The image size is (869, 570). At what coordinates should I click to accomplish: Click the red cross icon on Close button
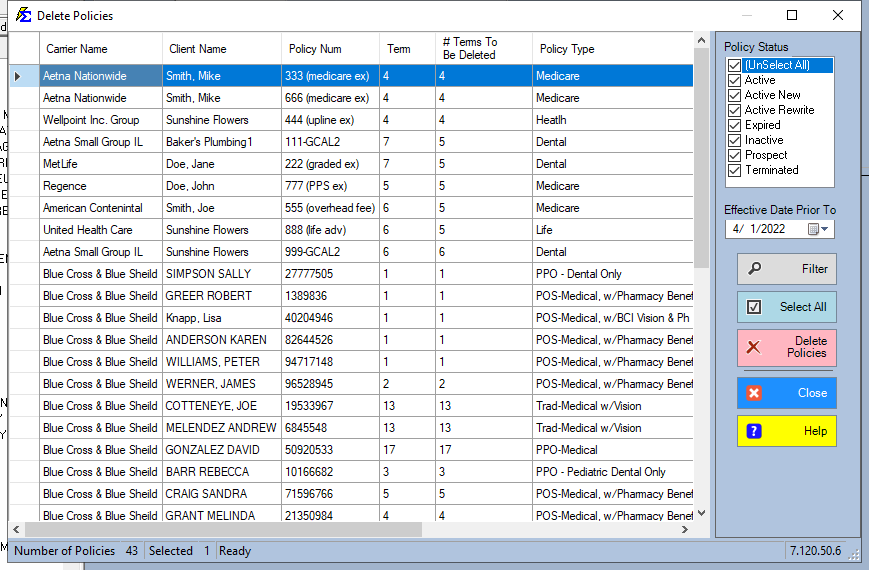click(754, 393)
